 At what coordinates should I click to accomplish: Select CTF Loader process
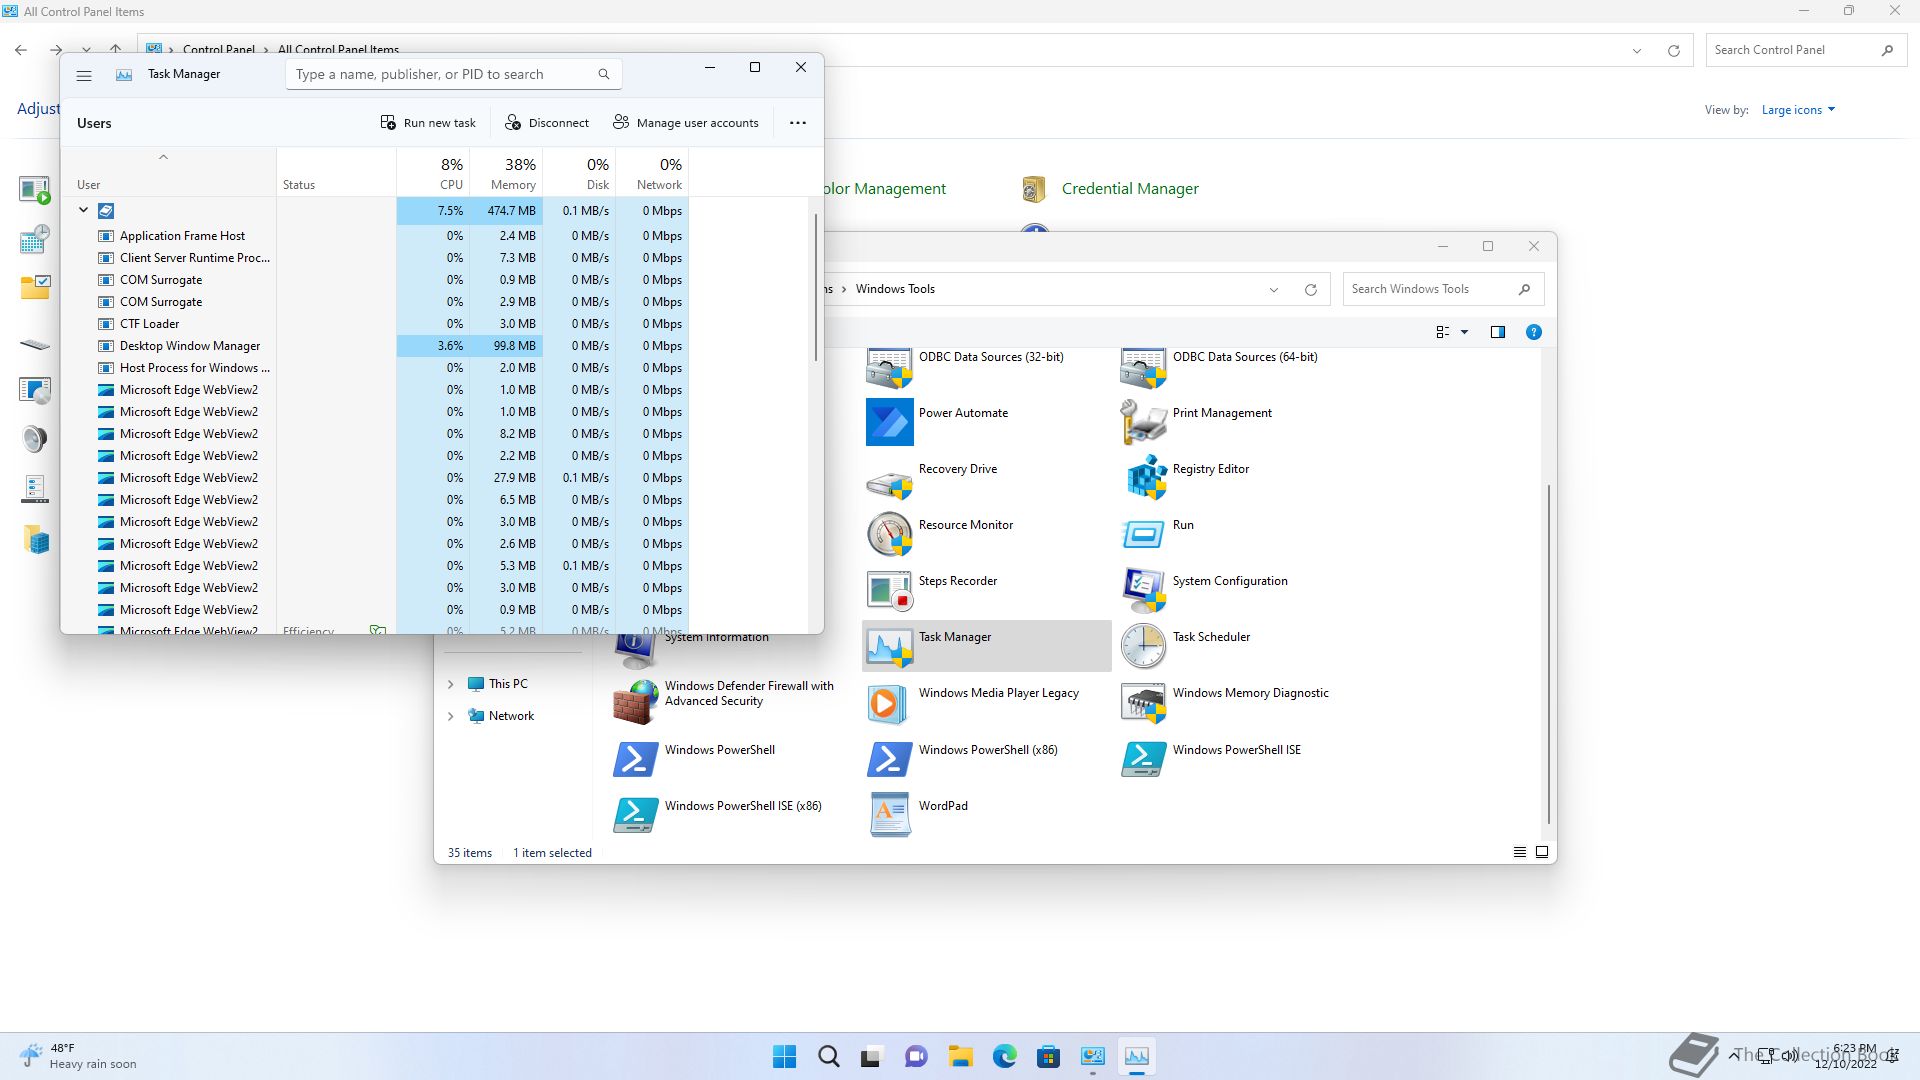coord(375,324)
